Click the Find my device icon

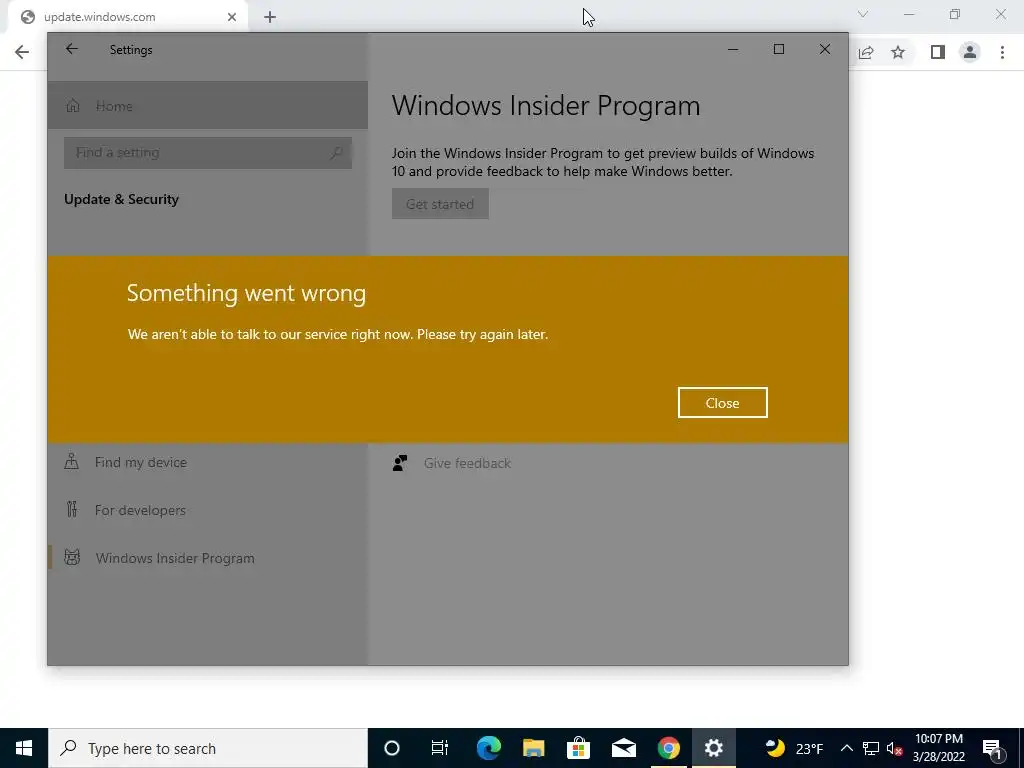[72, 462]
